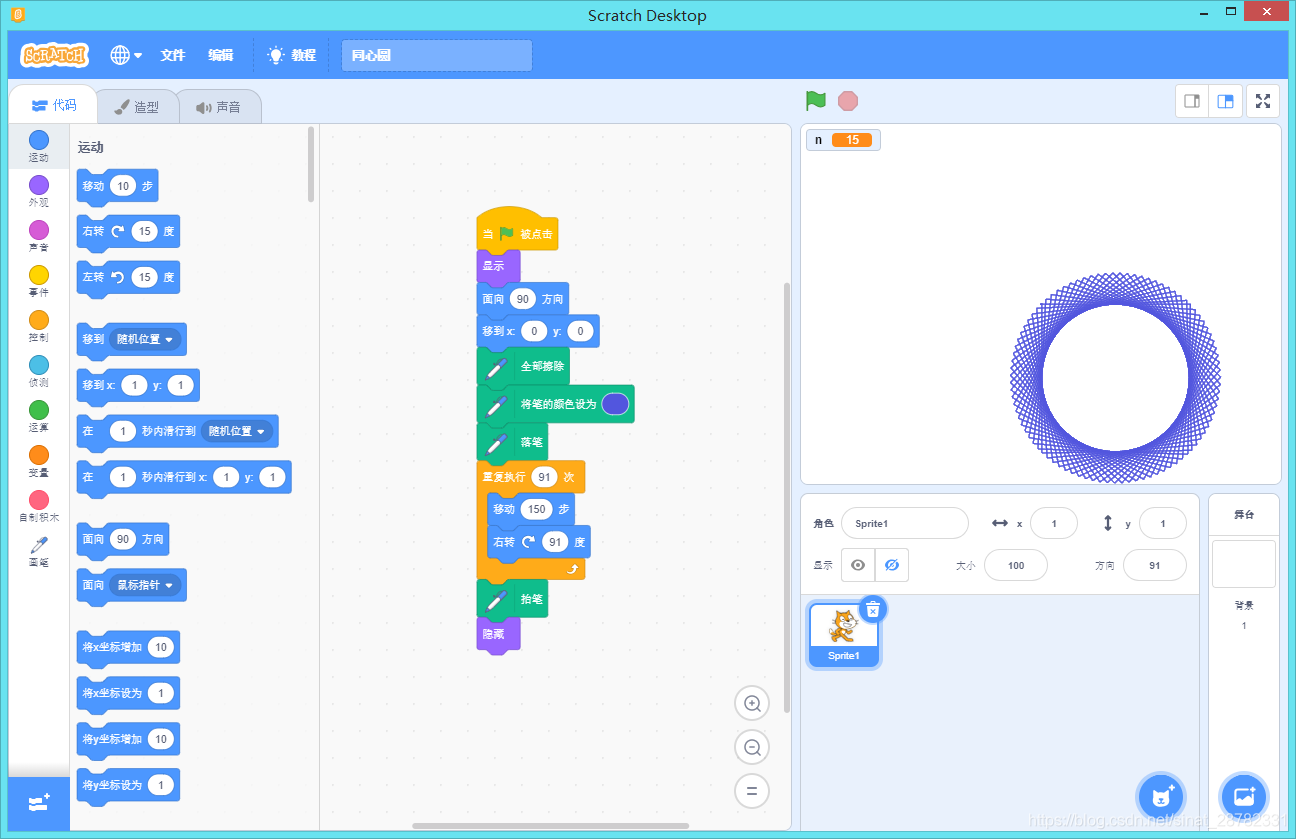Add a new sprite with the cat icon

tap(1160, 797)
